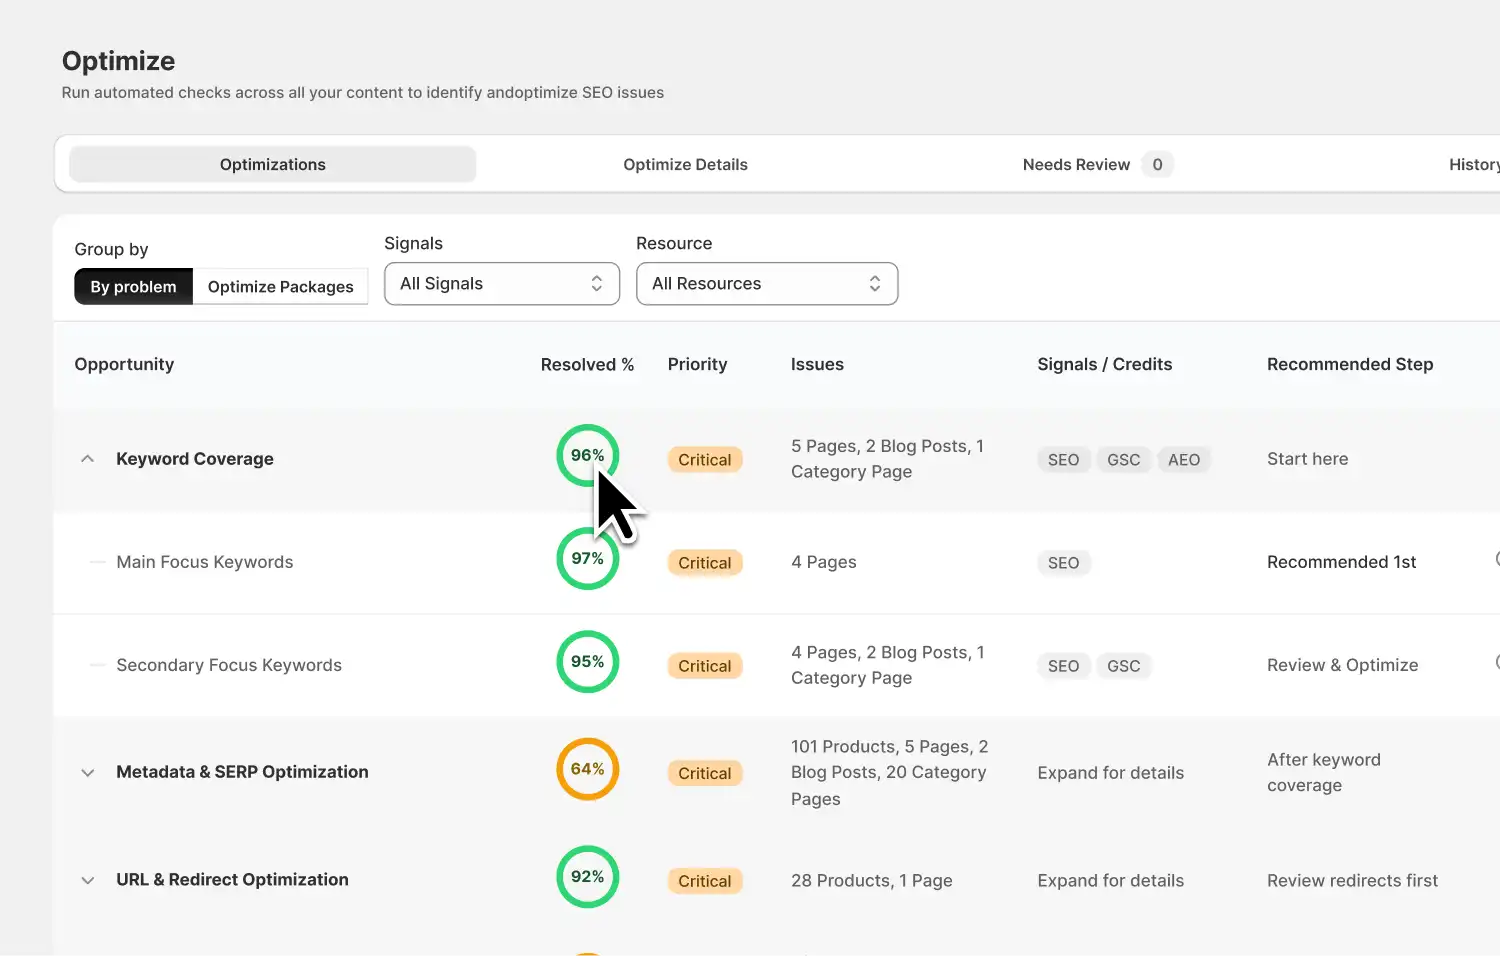
Task: Click the "28 Products, 1 Page" issues cell
Action: point(872,881)
